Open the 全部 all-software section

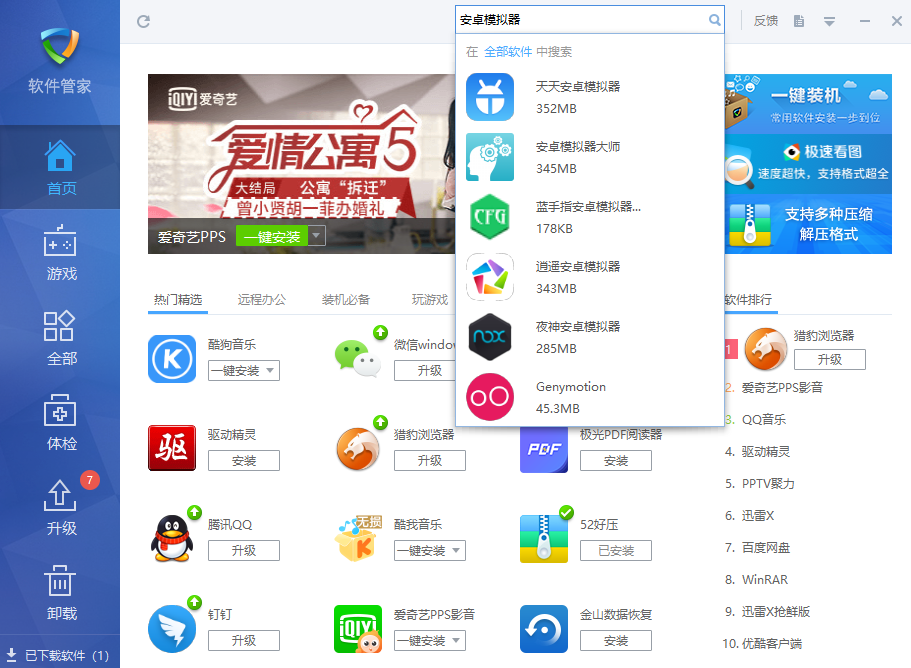click(x=60, y=338)
